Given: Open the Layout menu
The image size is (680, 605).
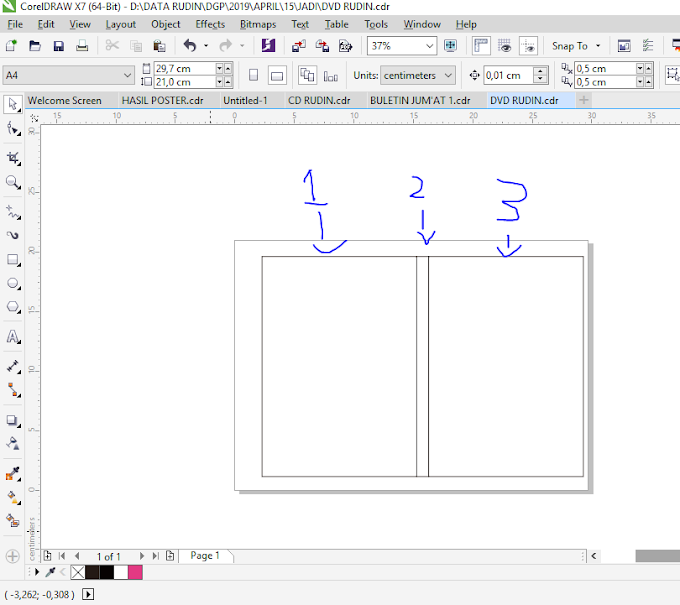Looking at the screenshot, I should 121,24.
